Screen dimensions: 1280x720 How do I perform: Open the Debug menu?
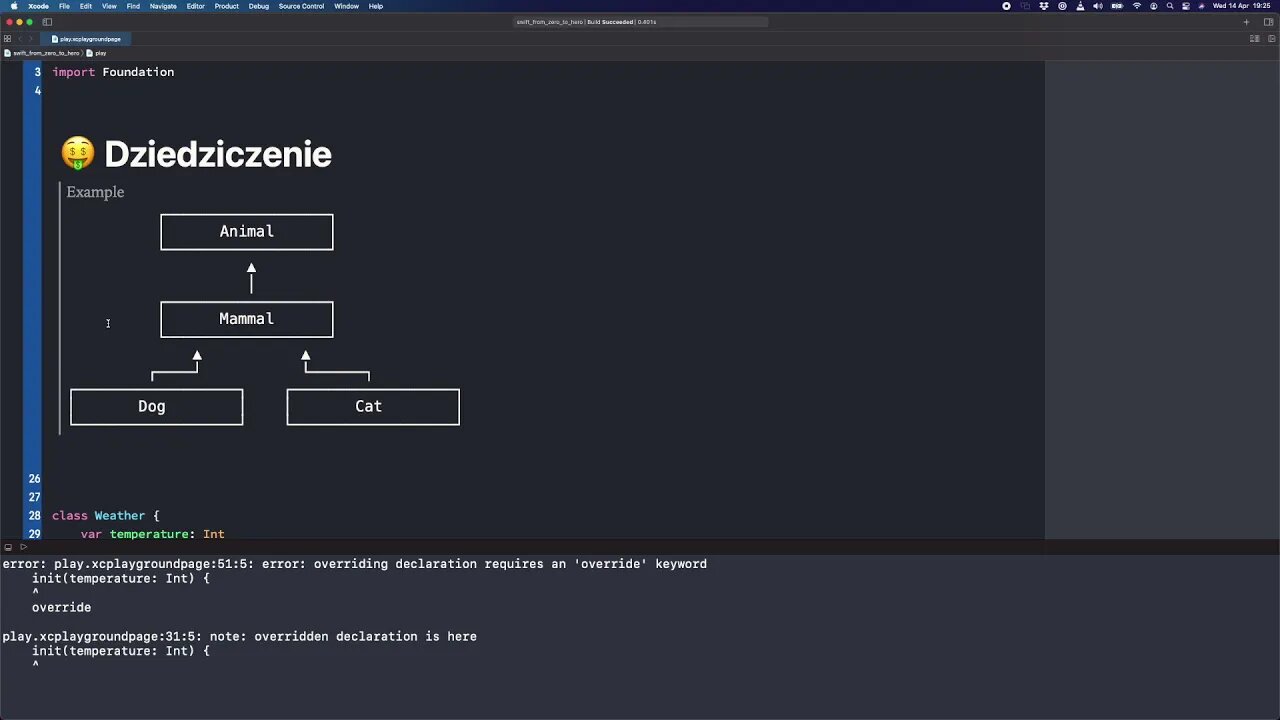[x=258, y=6]
